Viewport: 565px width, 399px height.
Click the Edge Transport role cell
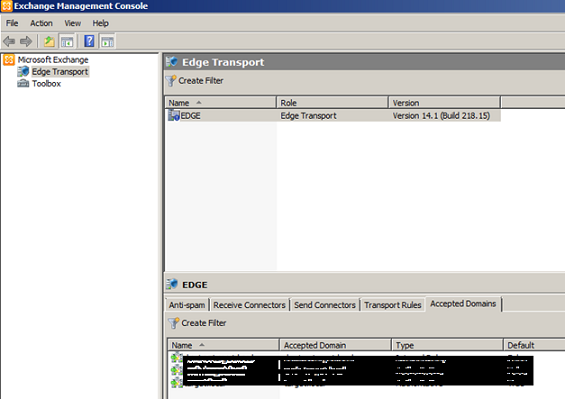coord(308,116)
